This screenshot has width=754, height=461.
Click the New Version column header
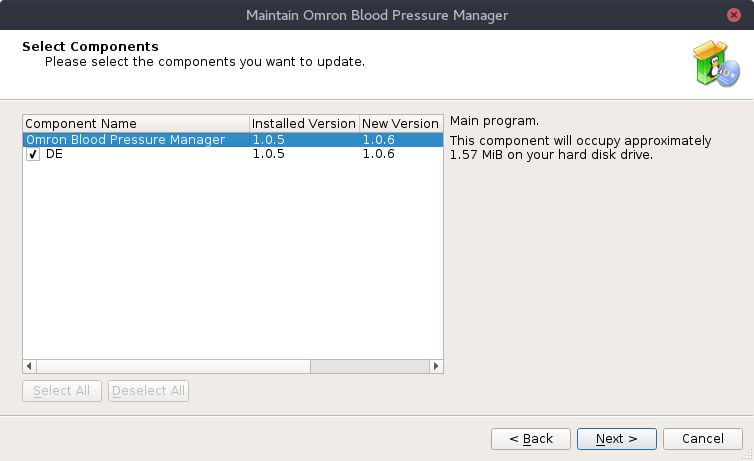tap(401, 124)
